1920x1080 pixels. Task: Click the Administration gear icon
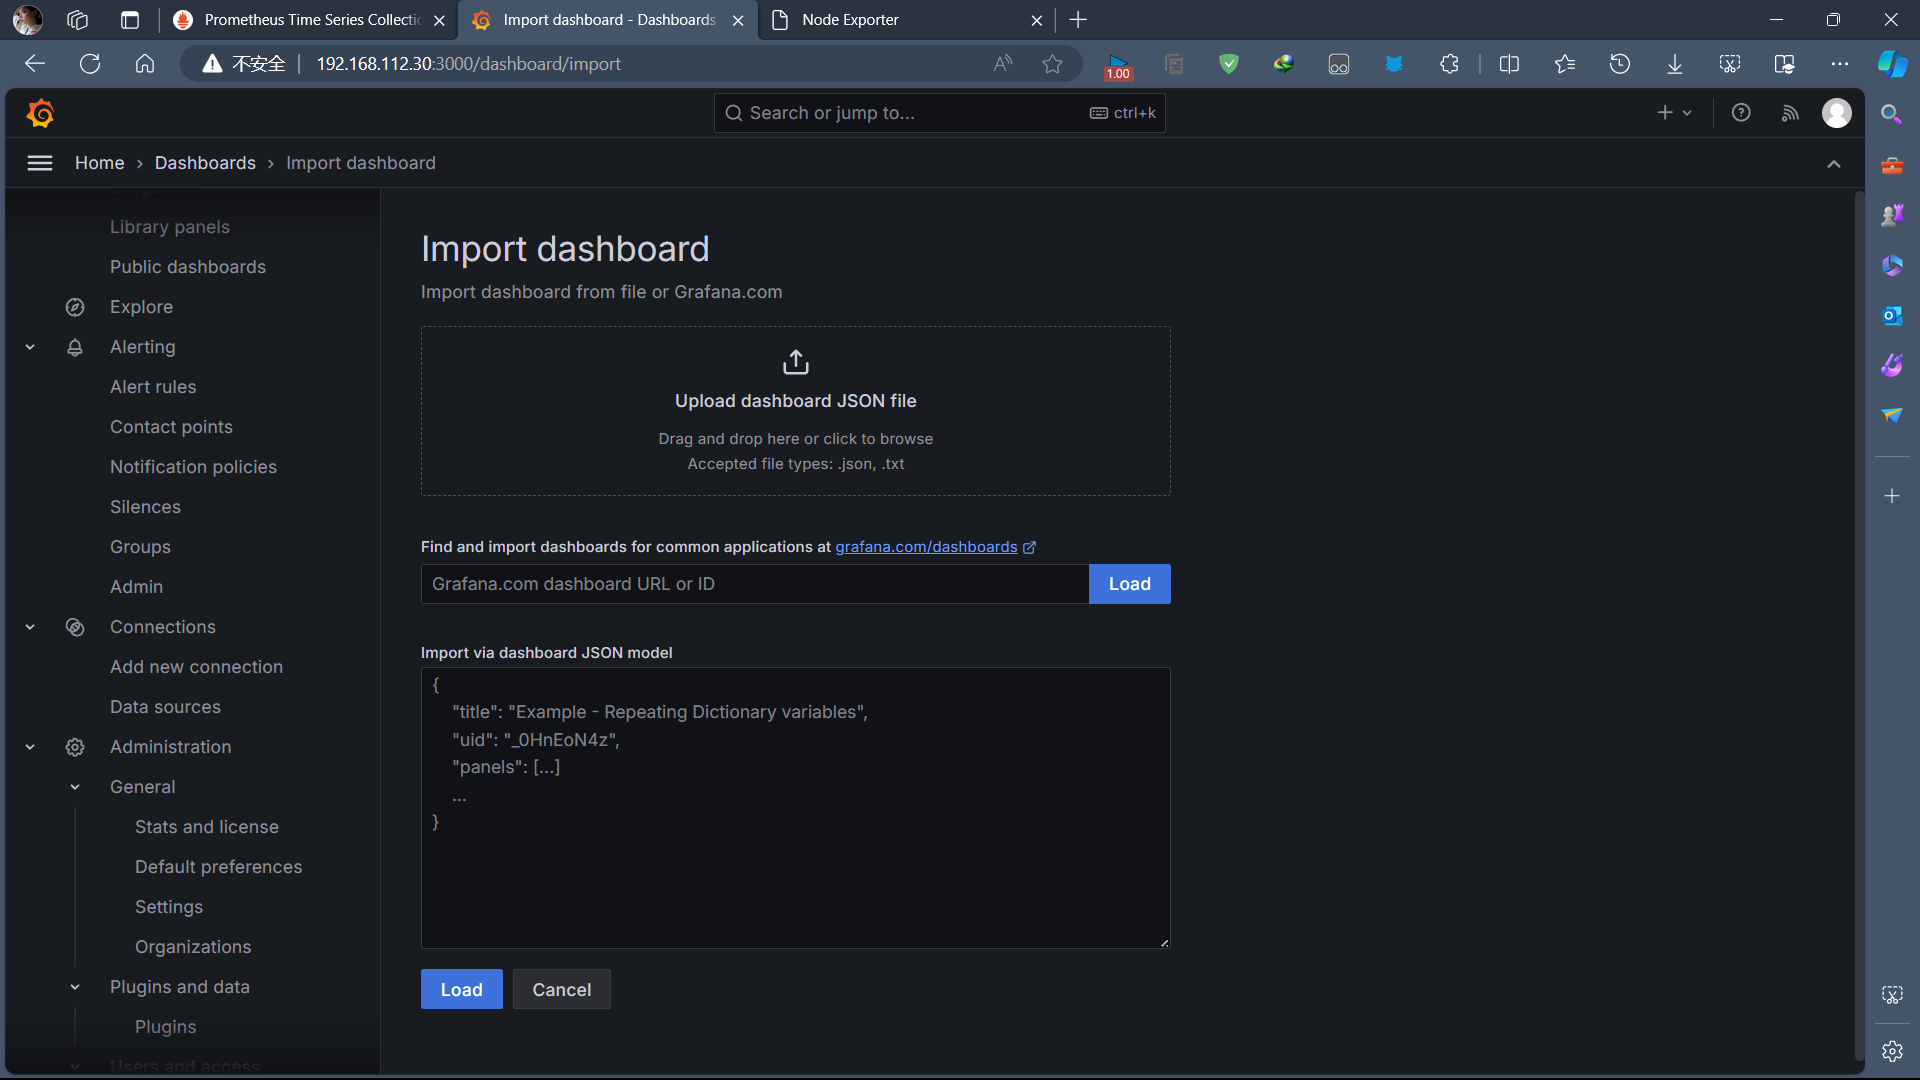tap(75, 747)
